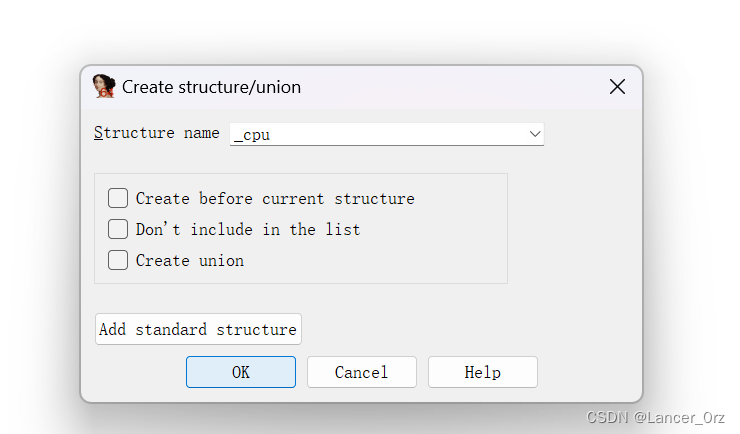Viewport: 740px width, 434px height.
Task: Open the Help button
Action: [482, 372]
